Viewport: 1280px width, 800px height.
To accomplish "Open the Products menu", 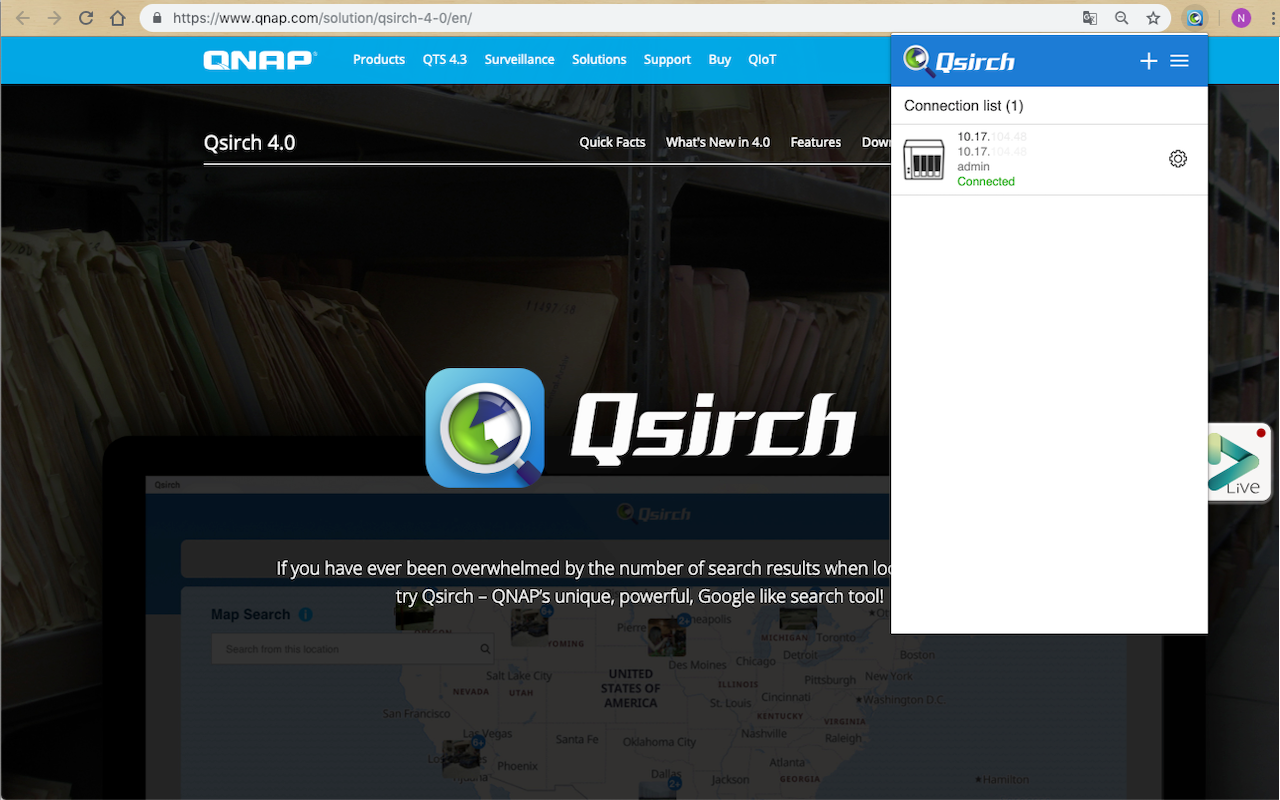I will point(379,59).
